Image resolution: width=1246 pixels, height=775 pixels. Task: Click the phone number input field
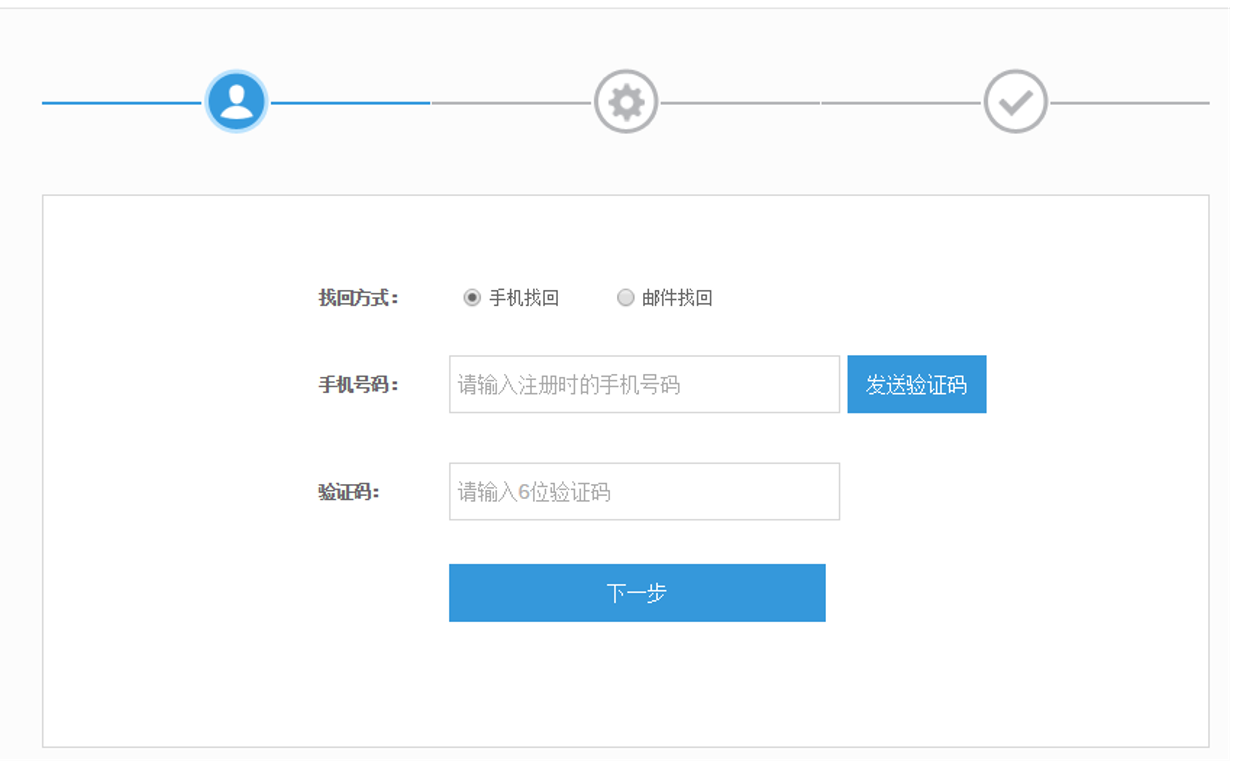point(644,384)
